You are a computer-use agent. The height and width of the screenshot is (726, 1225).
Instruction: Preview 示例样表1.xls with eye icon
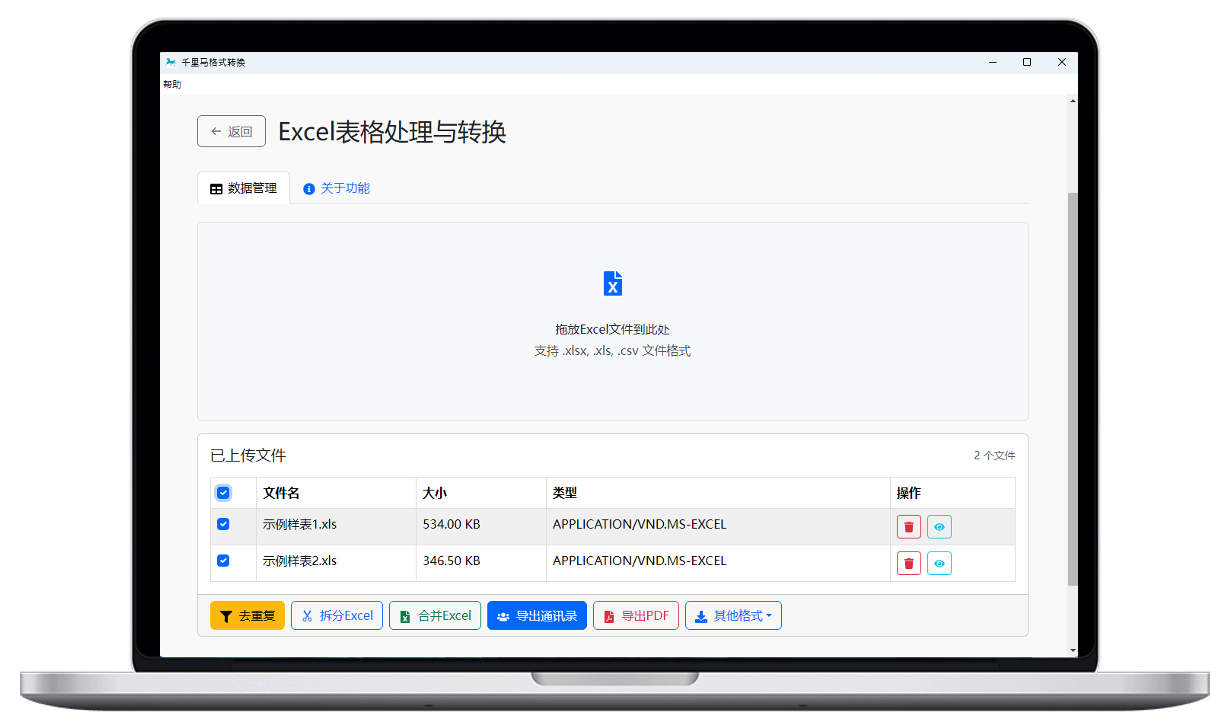(939, 527)
